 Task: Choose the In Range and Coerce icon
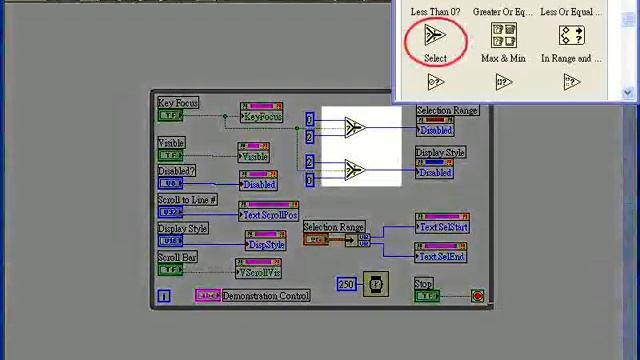(x=571, y=36)
